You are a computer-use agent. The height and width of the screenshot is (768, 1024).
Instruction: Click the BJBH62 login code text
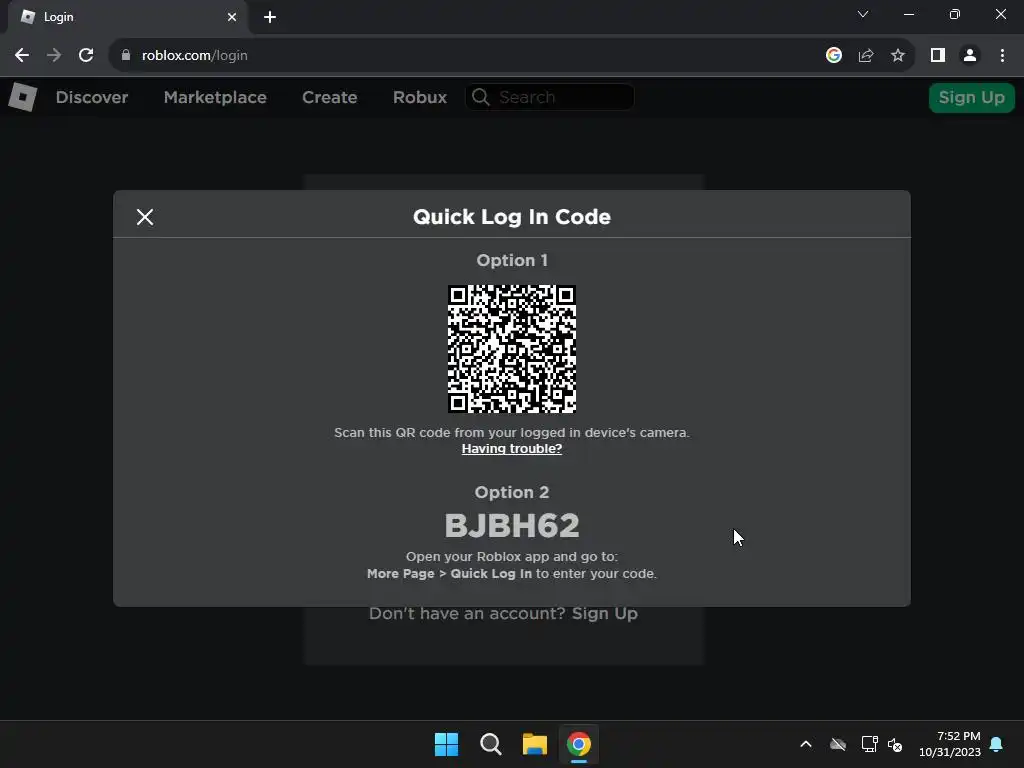tap(511, 526)
